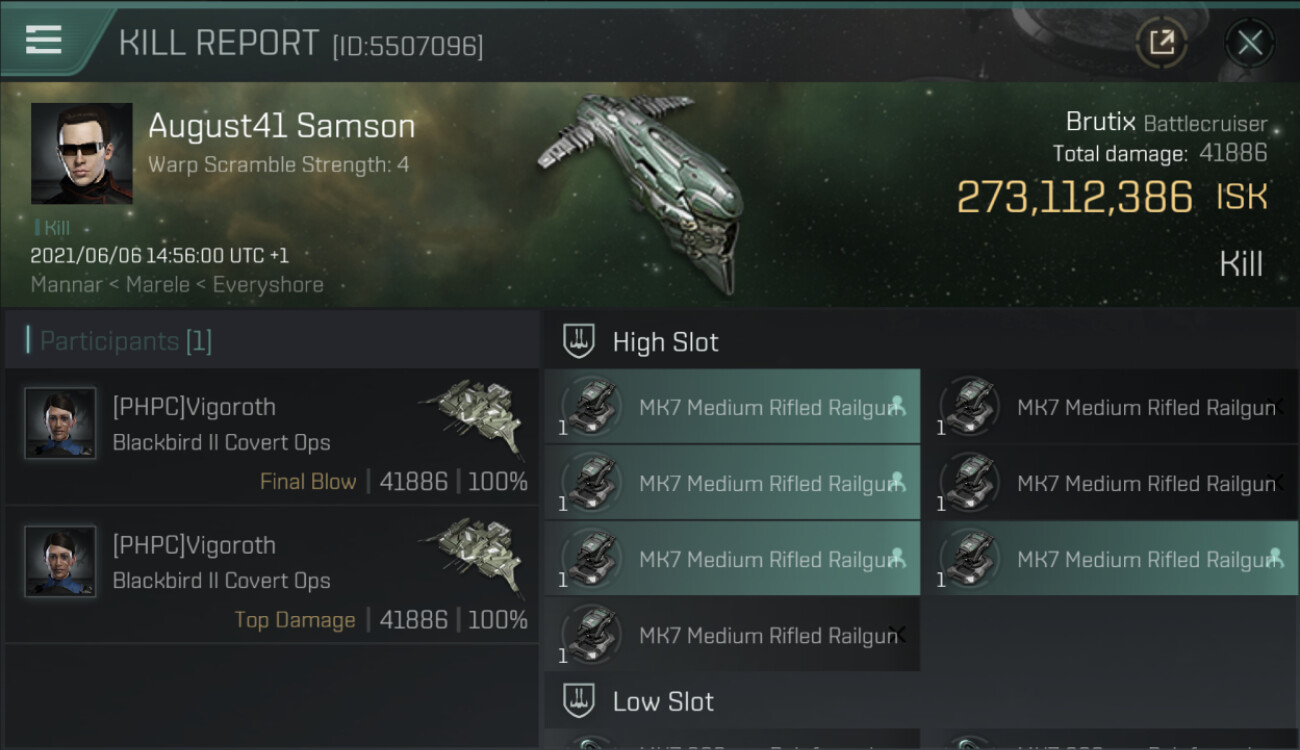Click Blackbird II ship icon in Final Blow row
1300x750 pixels.
point(472,416)
